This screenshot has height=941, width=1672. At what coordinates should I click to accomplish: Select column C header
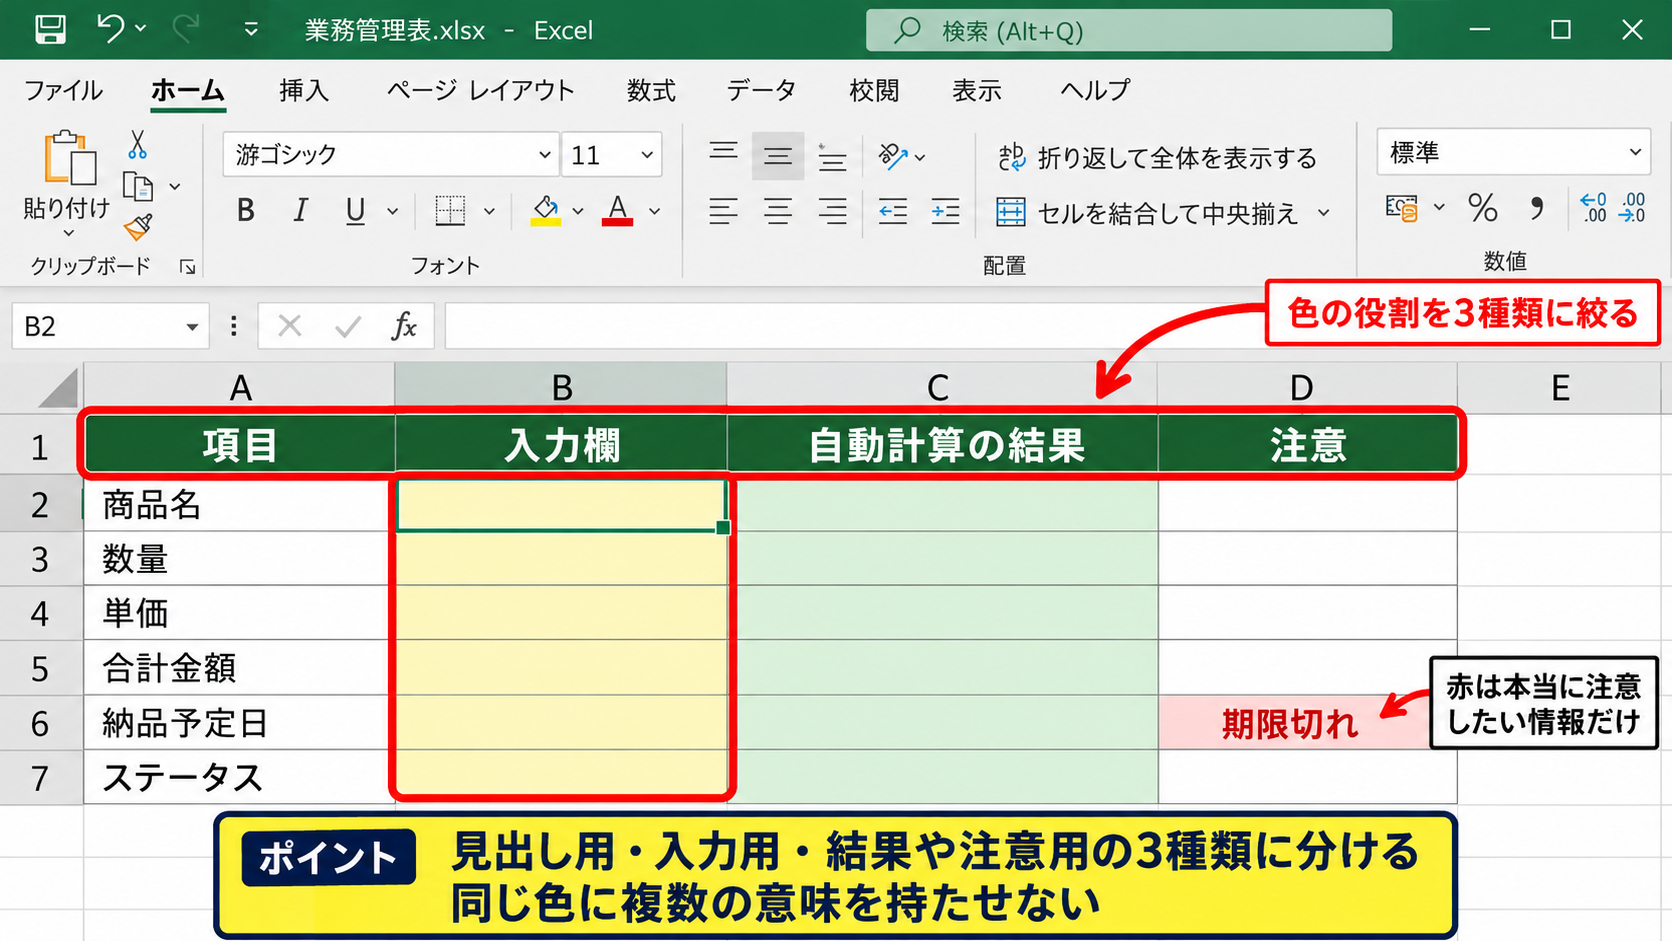[x=941, y=387]
